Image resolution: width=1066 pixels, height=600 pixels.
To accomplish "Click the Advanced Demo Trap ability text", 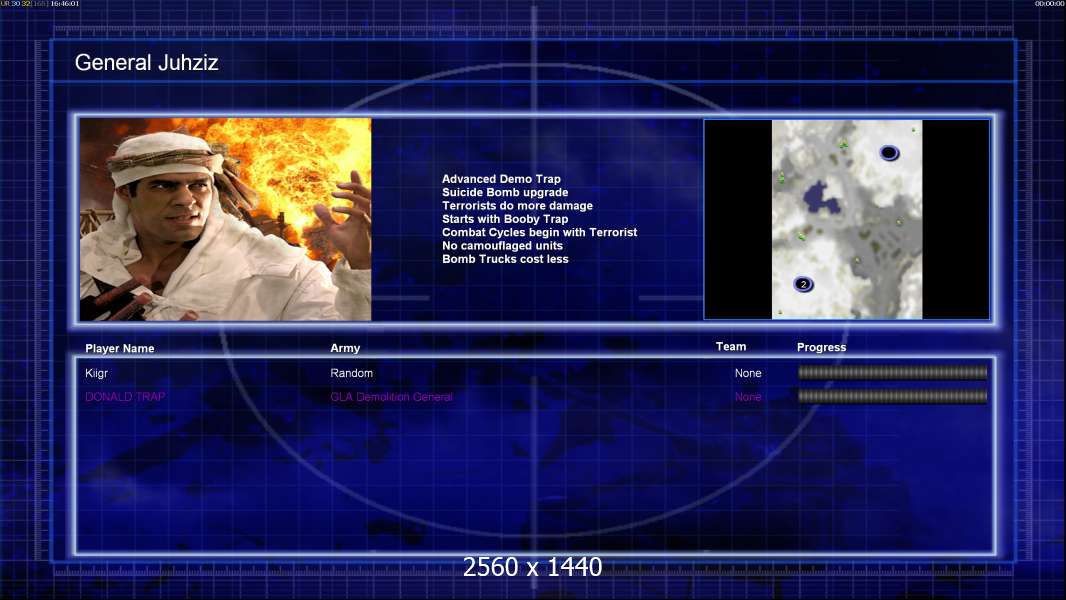I will 501,179.
